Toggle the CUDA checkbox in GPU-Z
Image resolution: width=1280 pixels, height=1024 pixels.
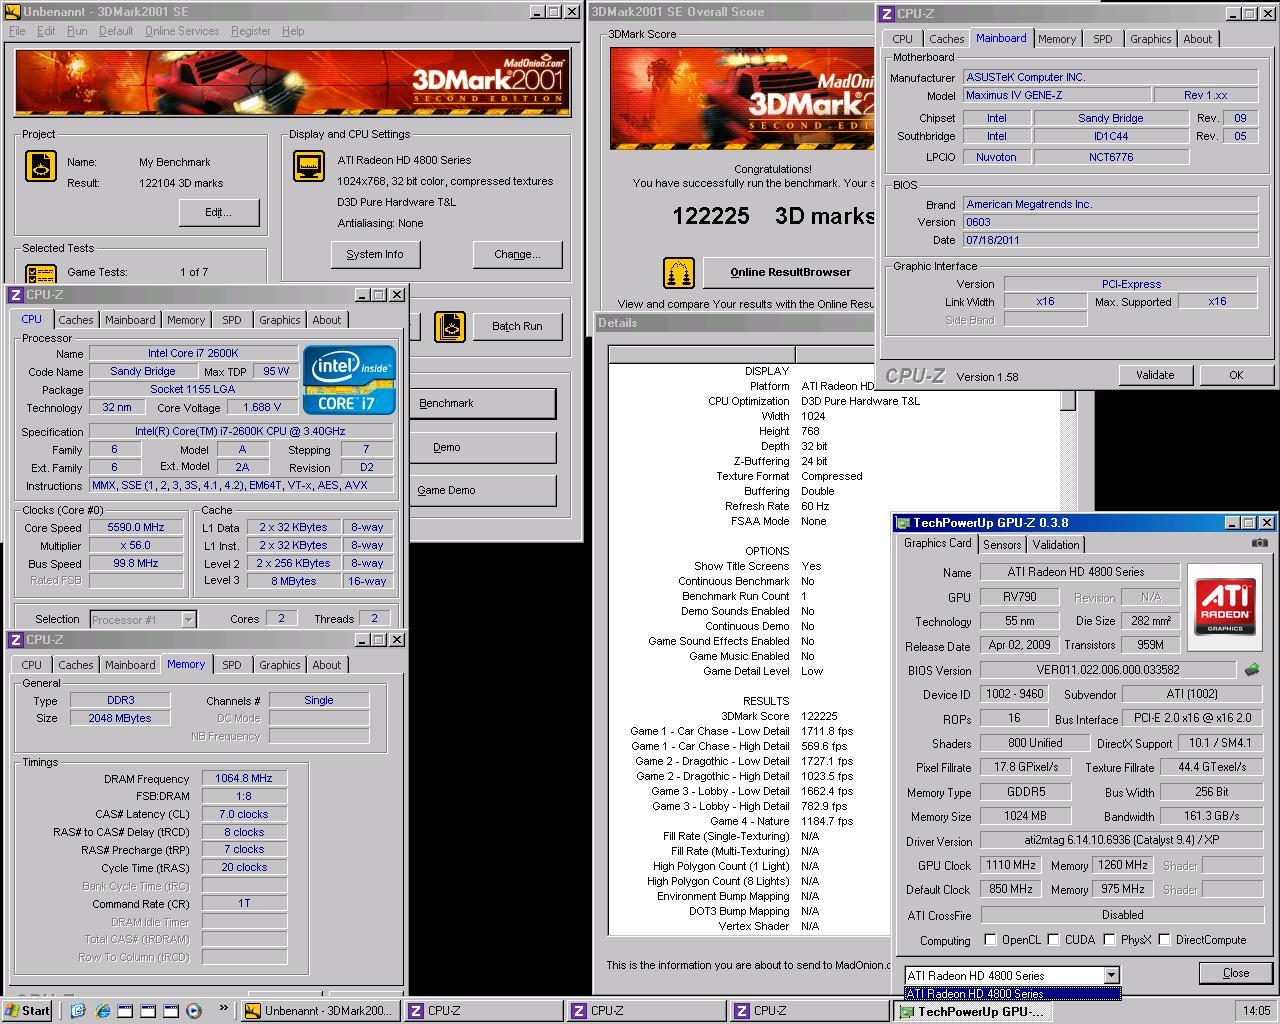click(x=1054, y=940)
